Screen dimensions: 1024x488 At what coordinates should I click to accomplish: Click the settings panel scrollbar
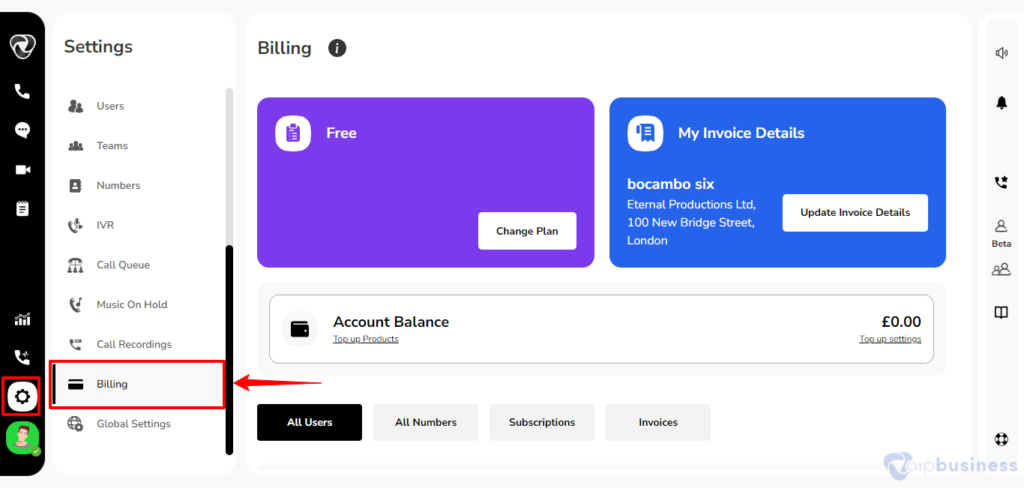click(x=229, y=350)
